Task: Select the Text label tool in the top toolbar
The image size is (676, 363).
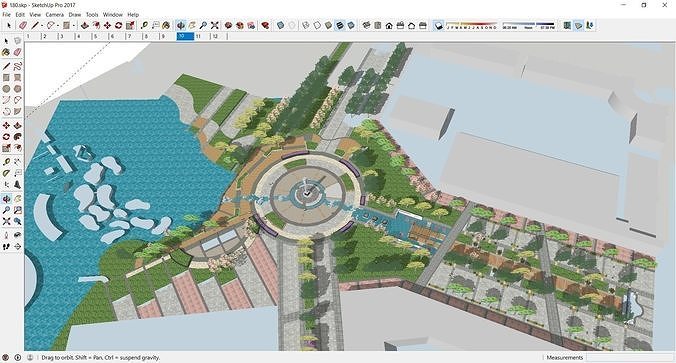Action: tap(155, 25)
